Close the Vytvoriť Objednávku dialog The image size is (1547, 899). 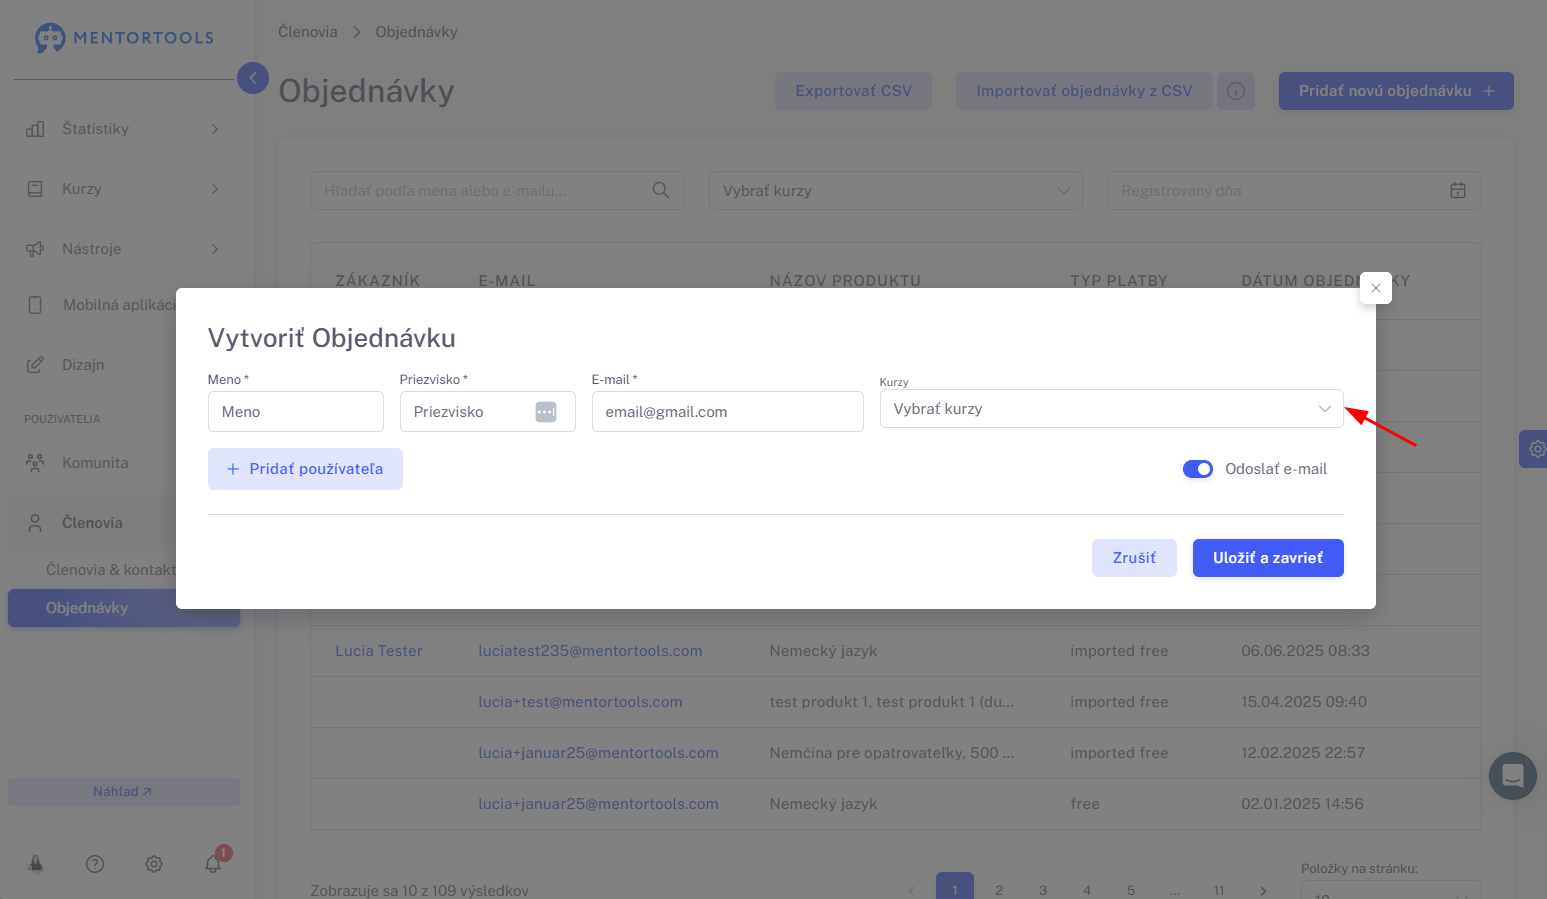point(1376,288)
